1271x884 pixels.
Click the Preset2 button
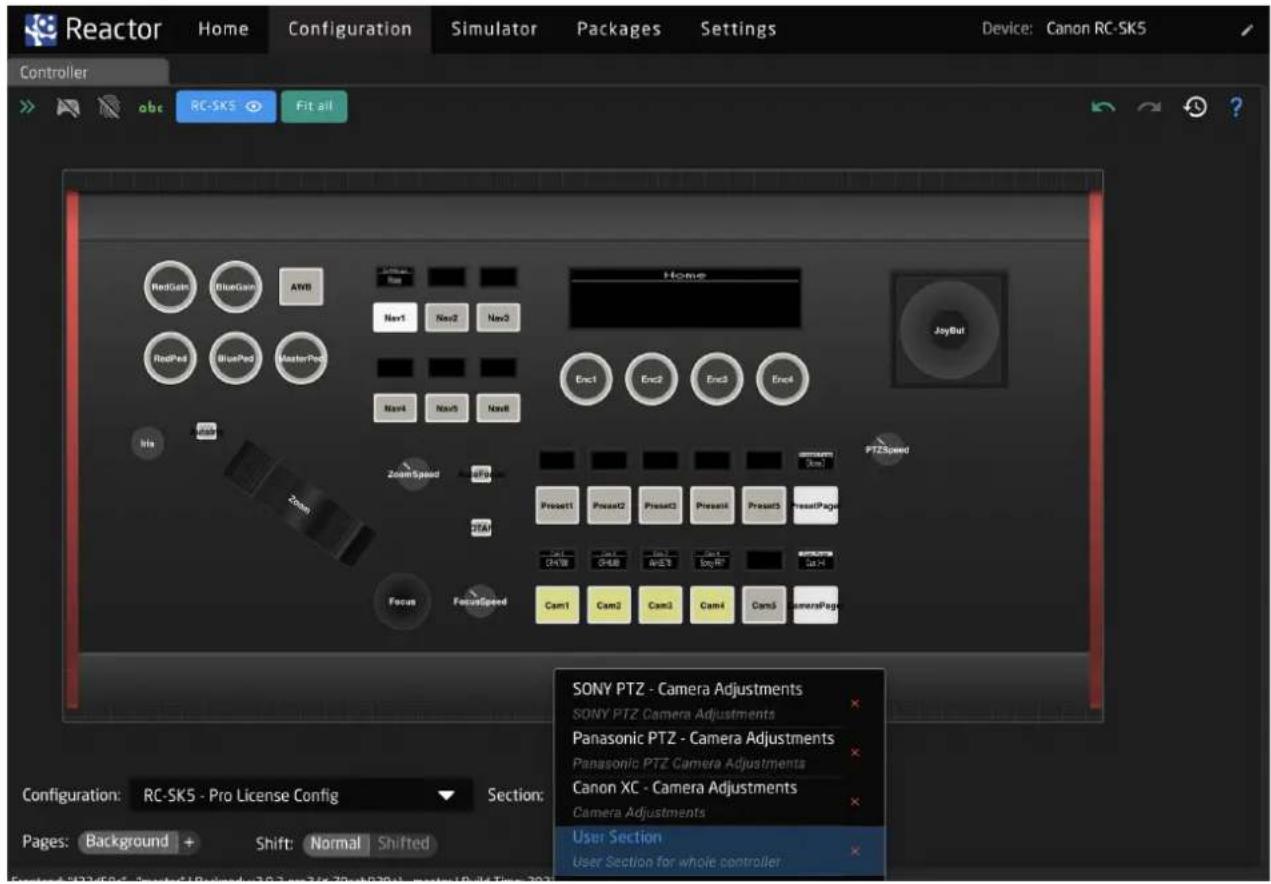pos(609,506)
